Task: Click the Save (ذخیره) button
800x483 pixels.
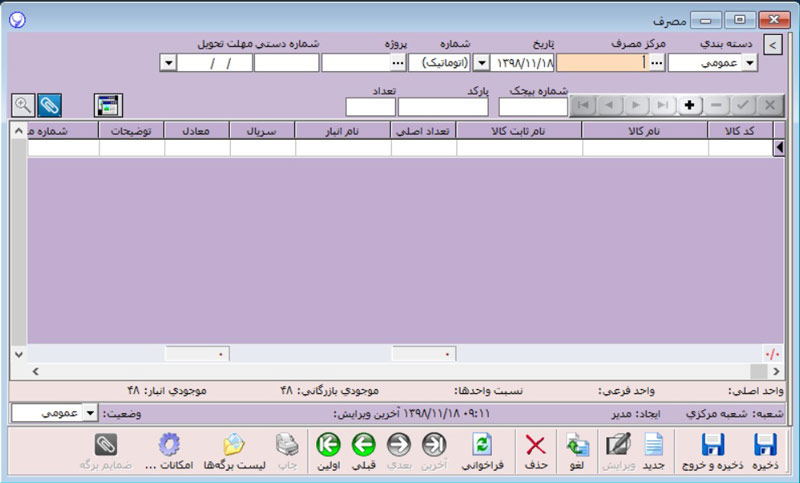Action: (765, 451)
